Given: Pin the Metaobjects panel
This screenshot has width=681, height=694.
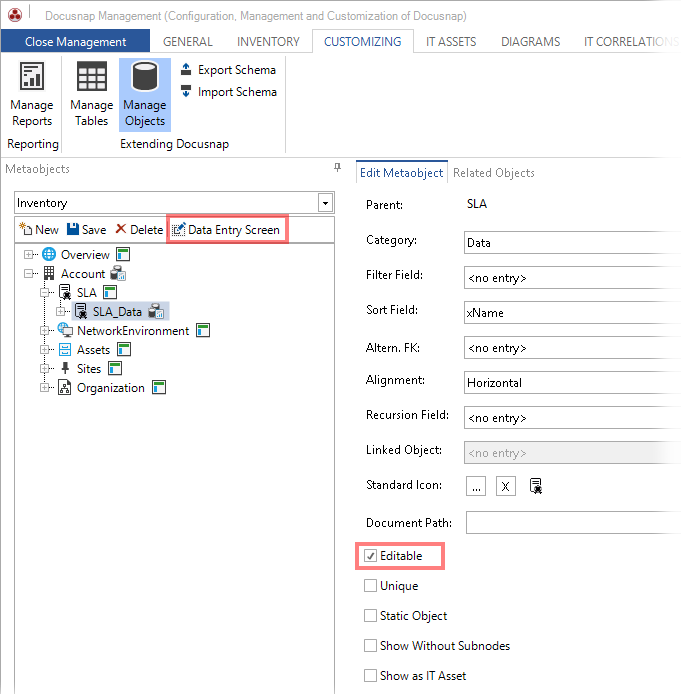Looking at the screenshot, I should pos(337,167).
